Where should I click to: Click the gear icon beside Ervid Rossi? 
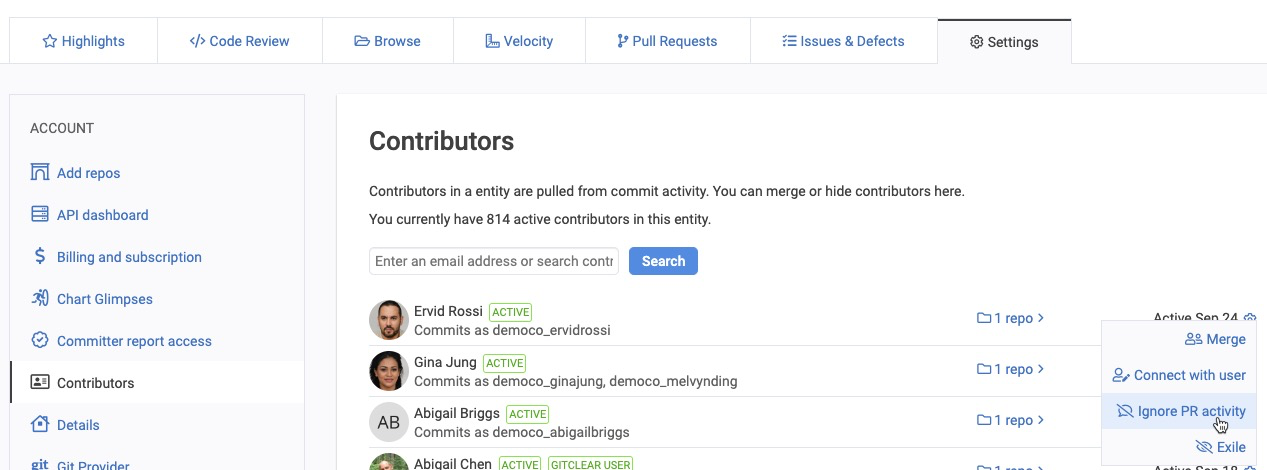(1250, 318)
